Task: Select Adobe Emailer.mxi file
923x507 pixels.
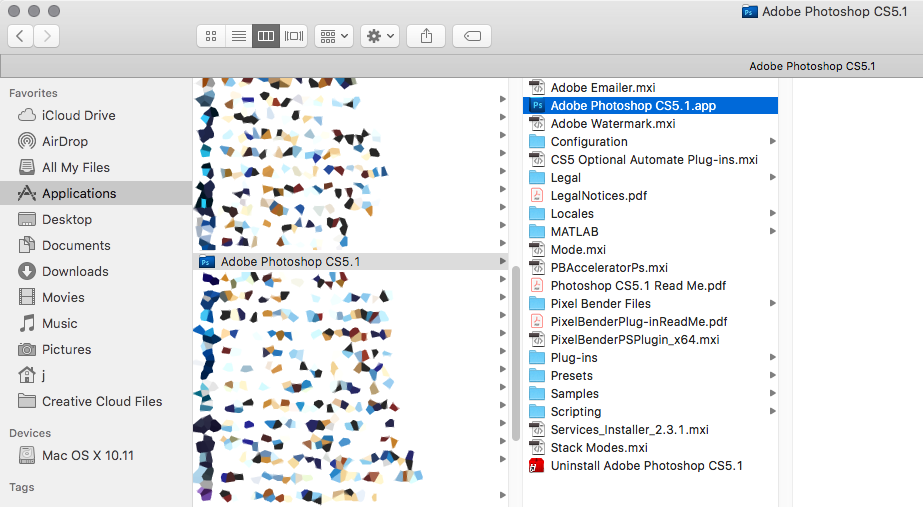Action: coord(650,88)
